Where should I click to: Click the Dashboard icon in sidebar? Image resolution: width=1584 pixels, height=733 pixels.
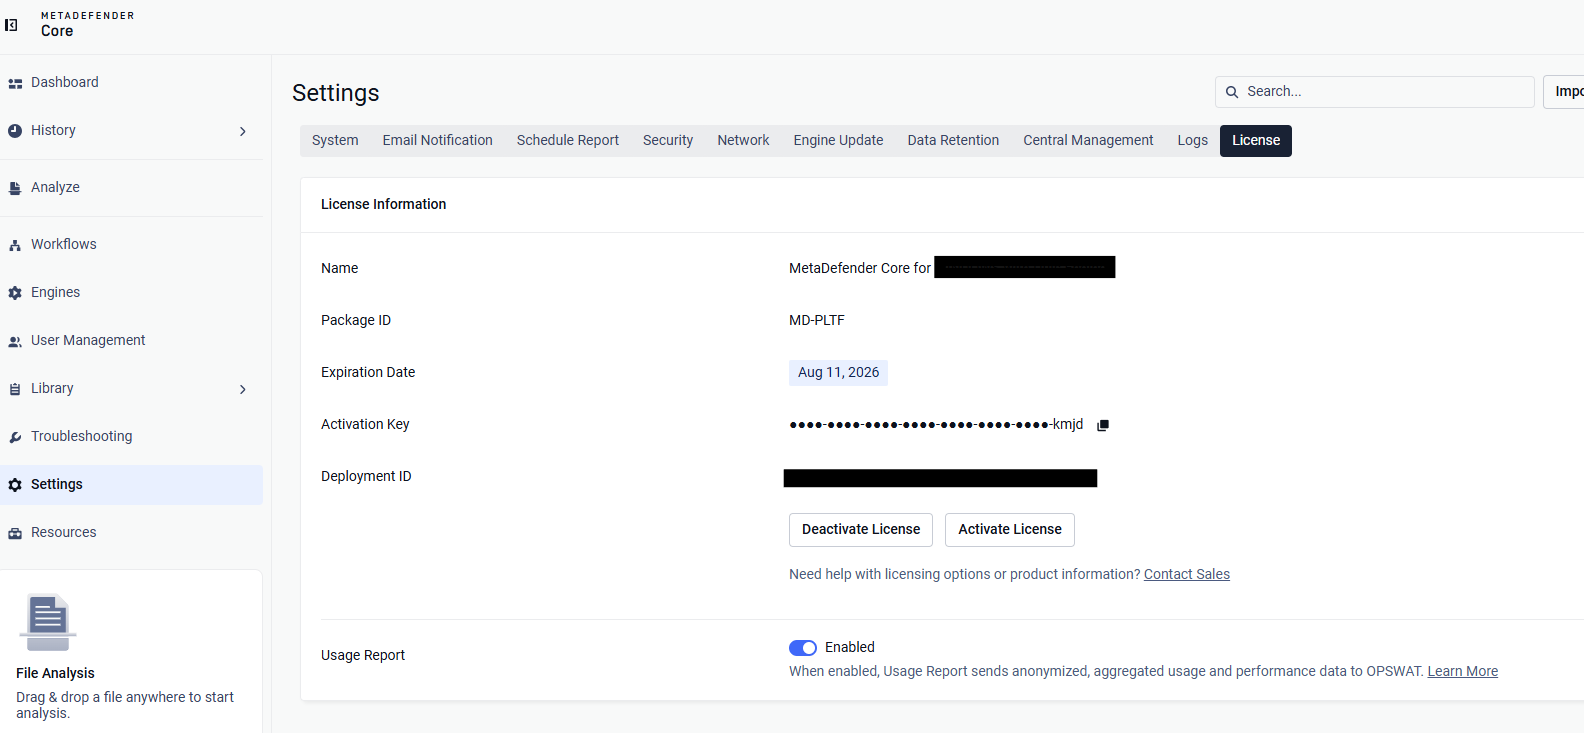15,83
